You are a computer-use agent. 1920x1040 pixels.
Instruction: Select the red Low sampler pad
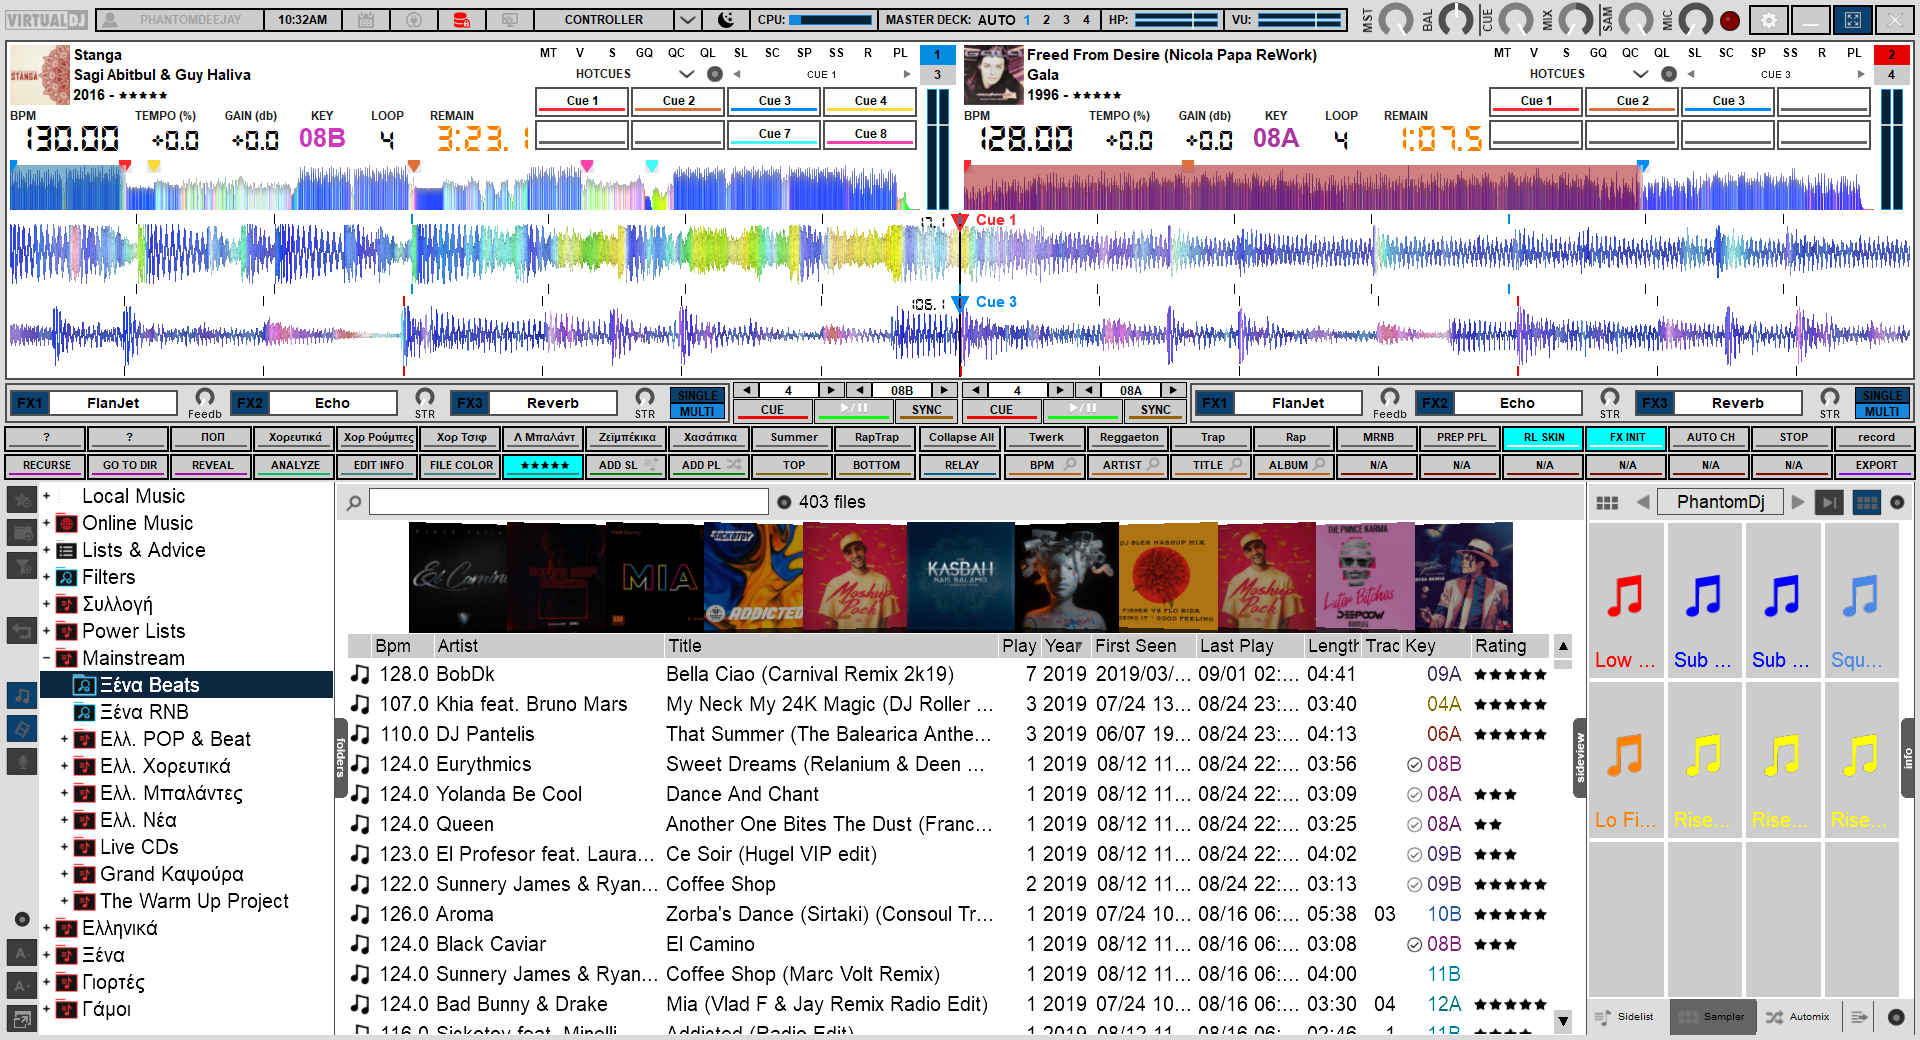[1625, 601]
